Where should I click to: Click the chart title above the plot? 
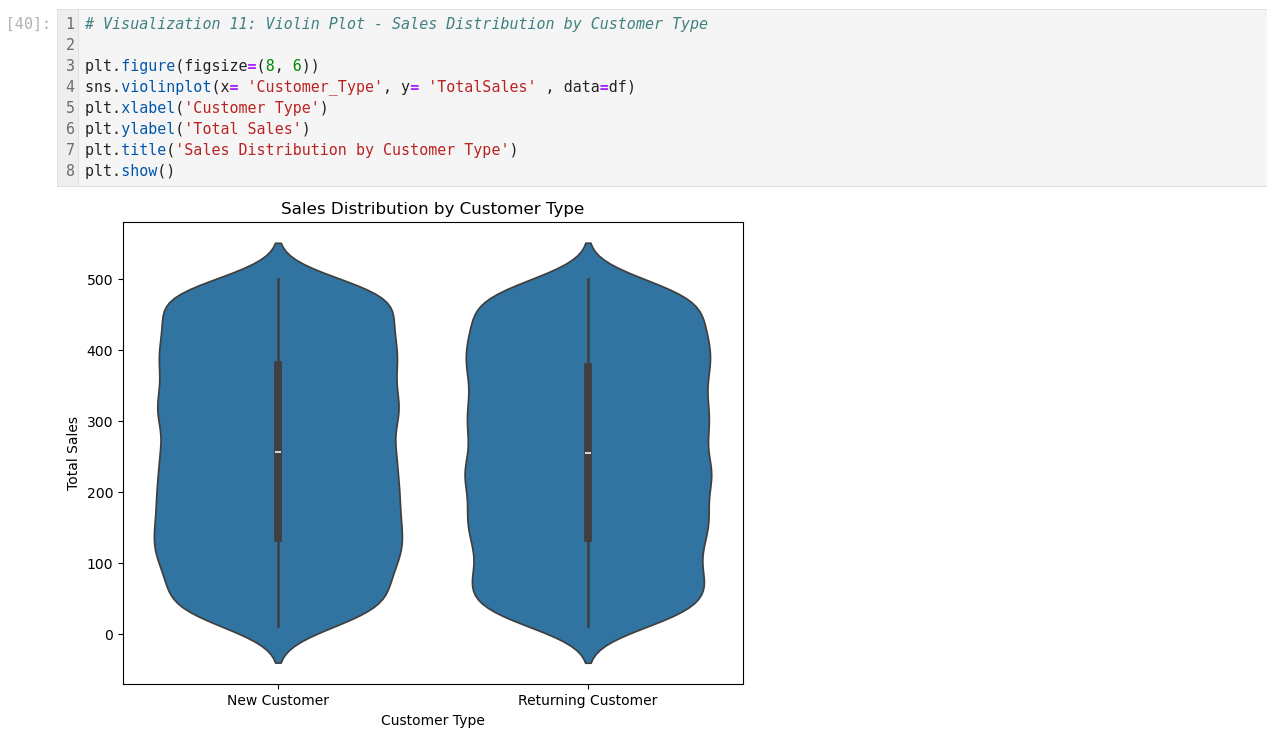[x=432, y=209]
